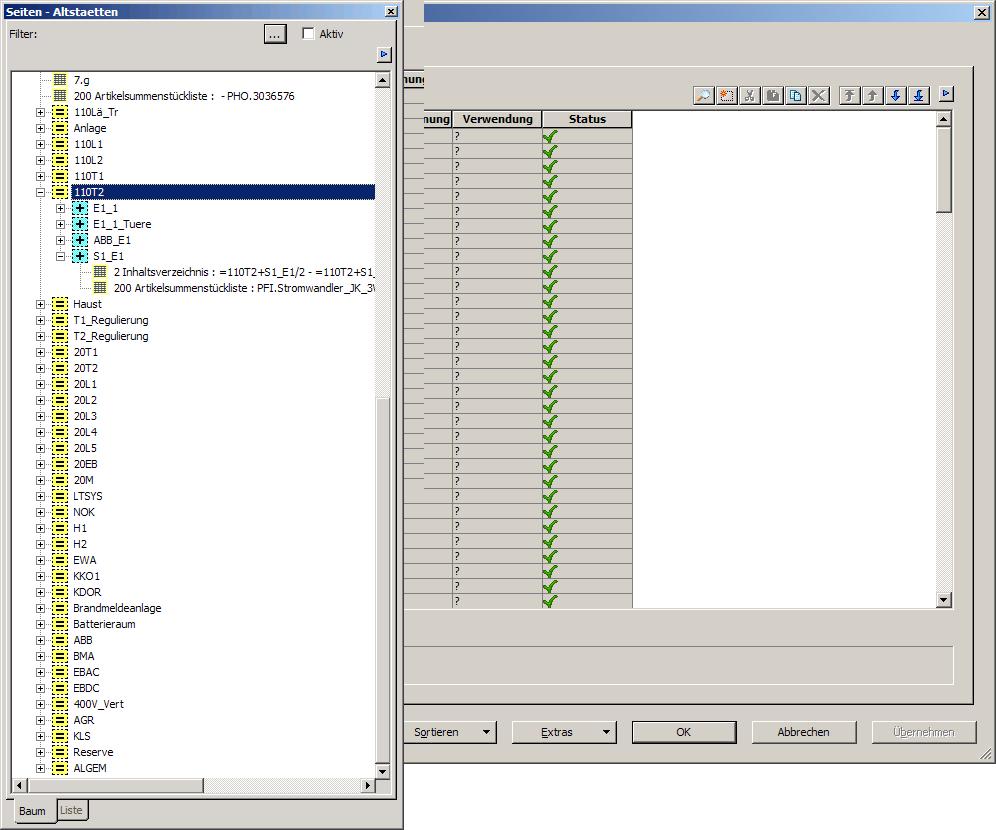Image resolution: width=996 pixels, height=830 pixels.
Task: Click the blue move-down arrow icon
Action: pos(896,95)
